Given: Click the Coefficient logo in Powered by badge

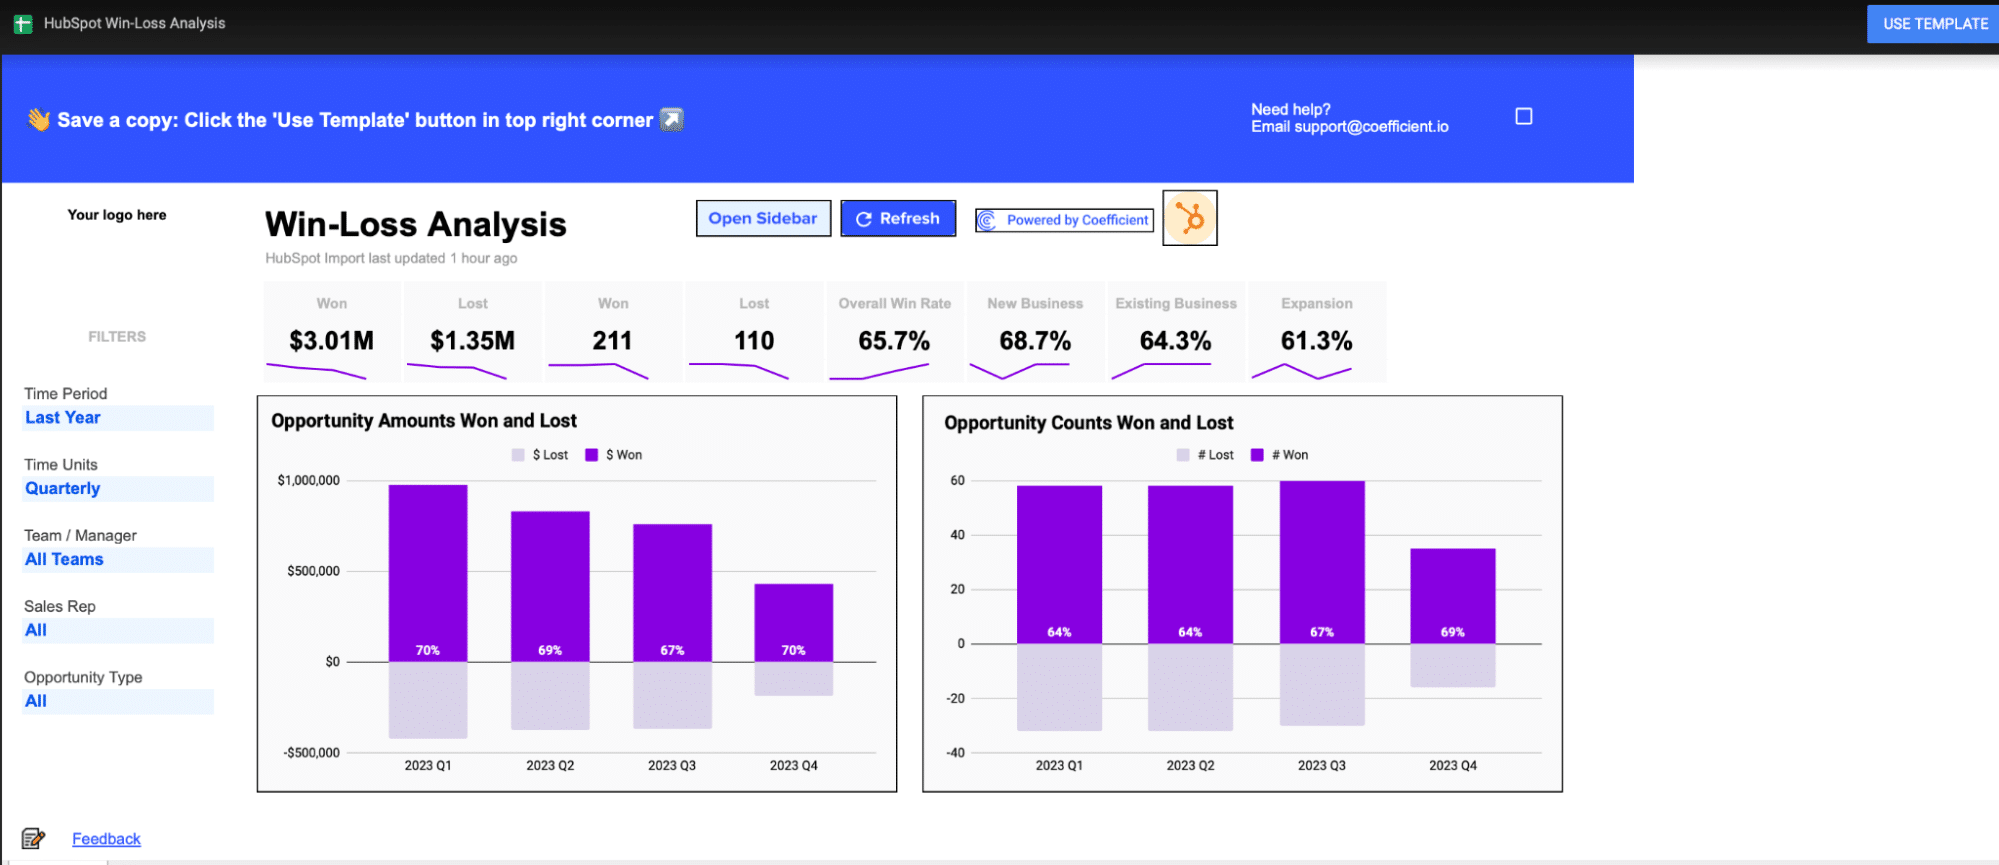Looking at the screenshot, I should [x=987, y=220].
